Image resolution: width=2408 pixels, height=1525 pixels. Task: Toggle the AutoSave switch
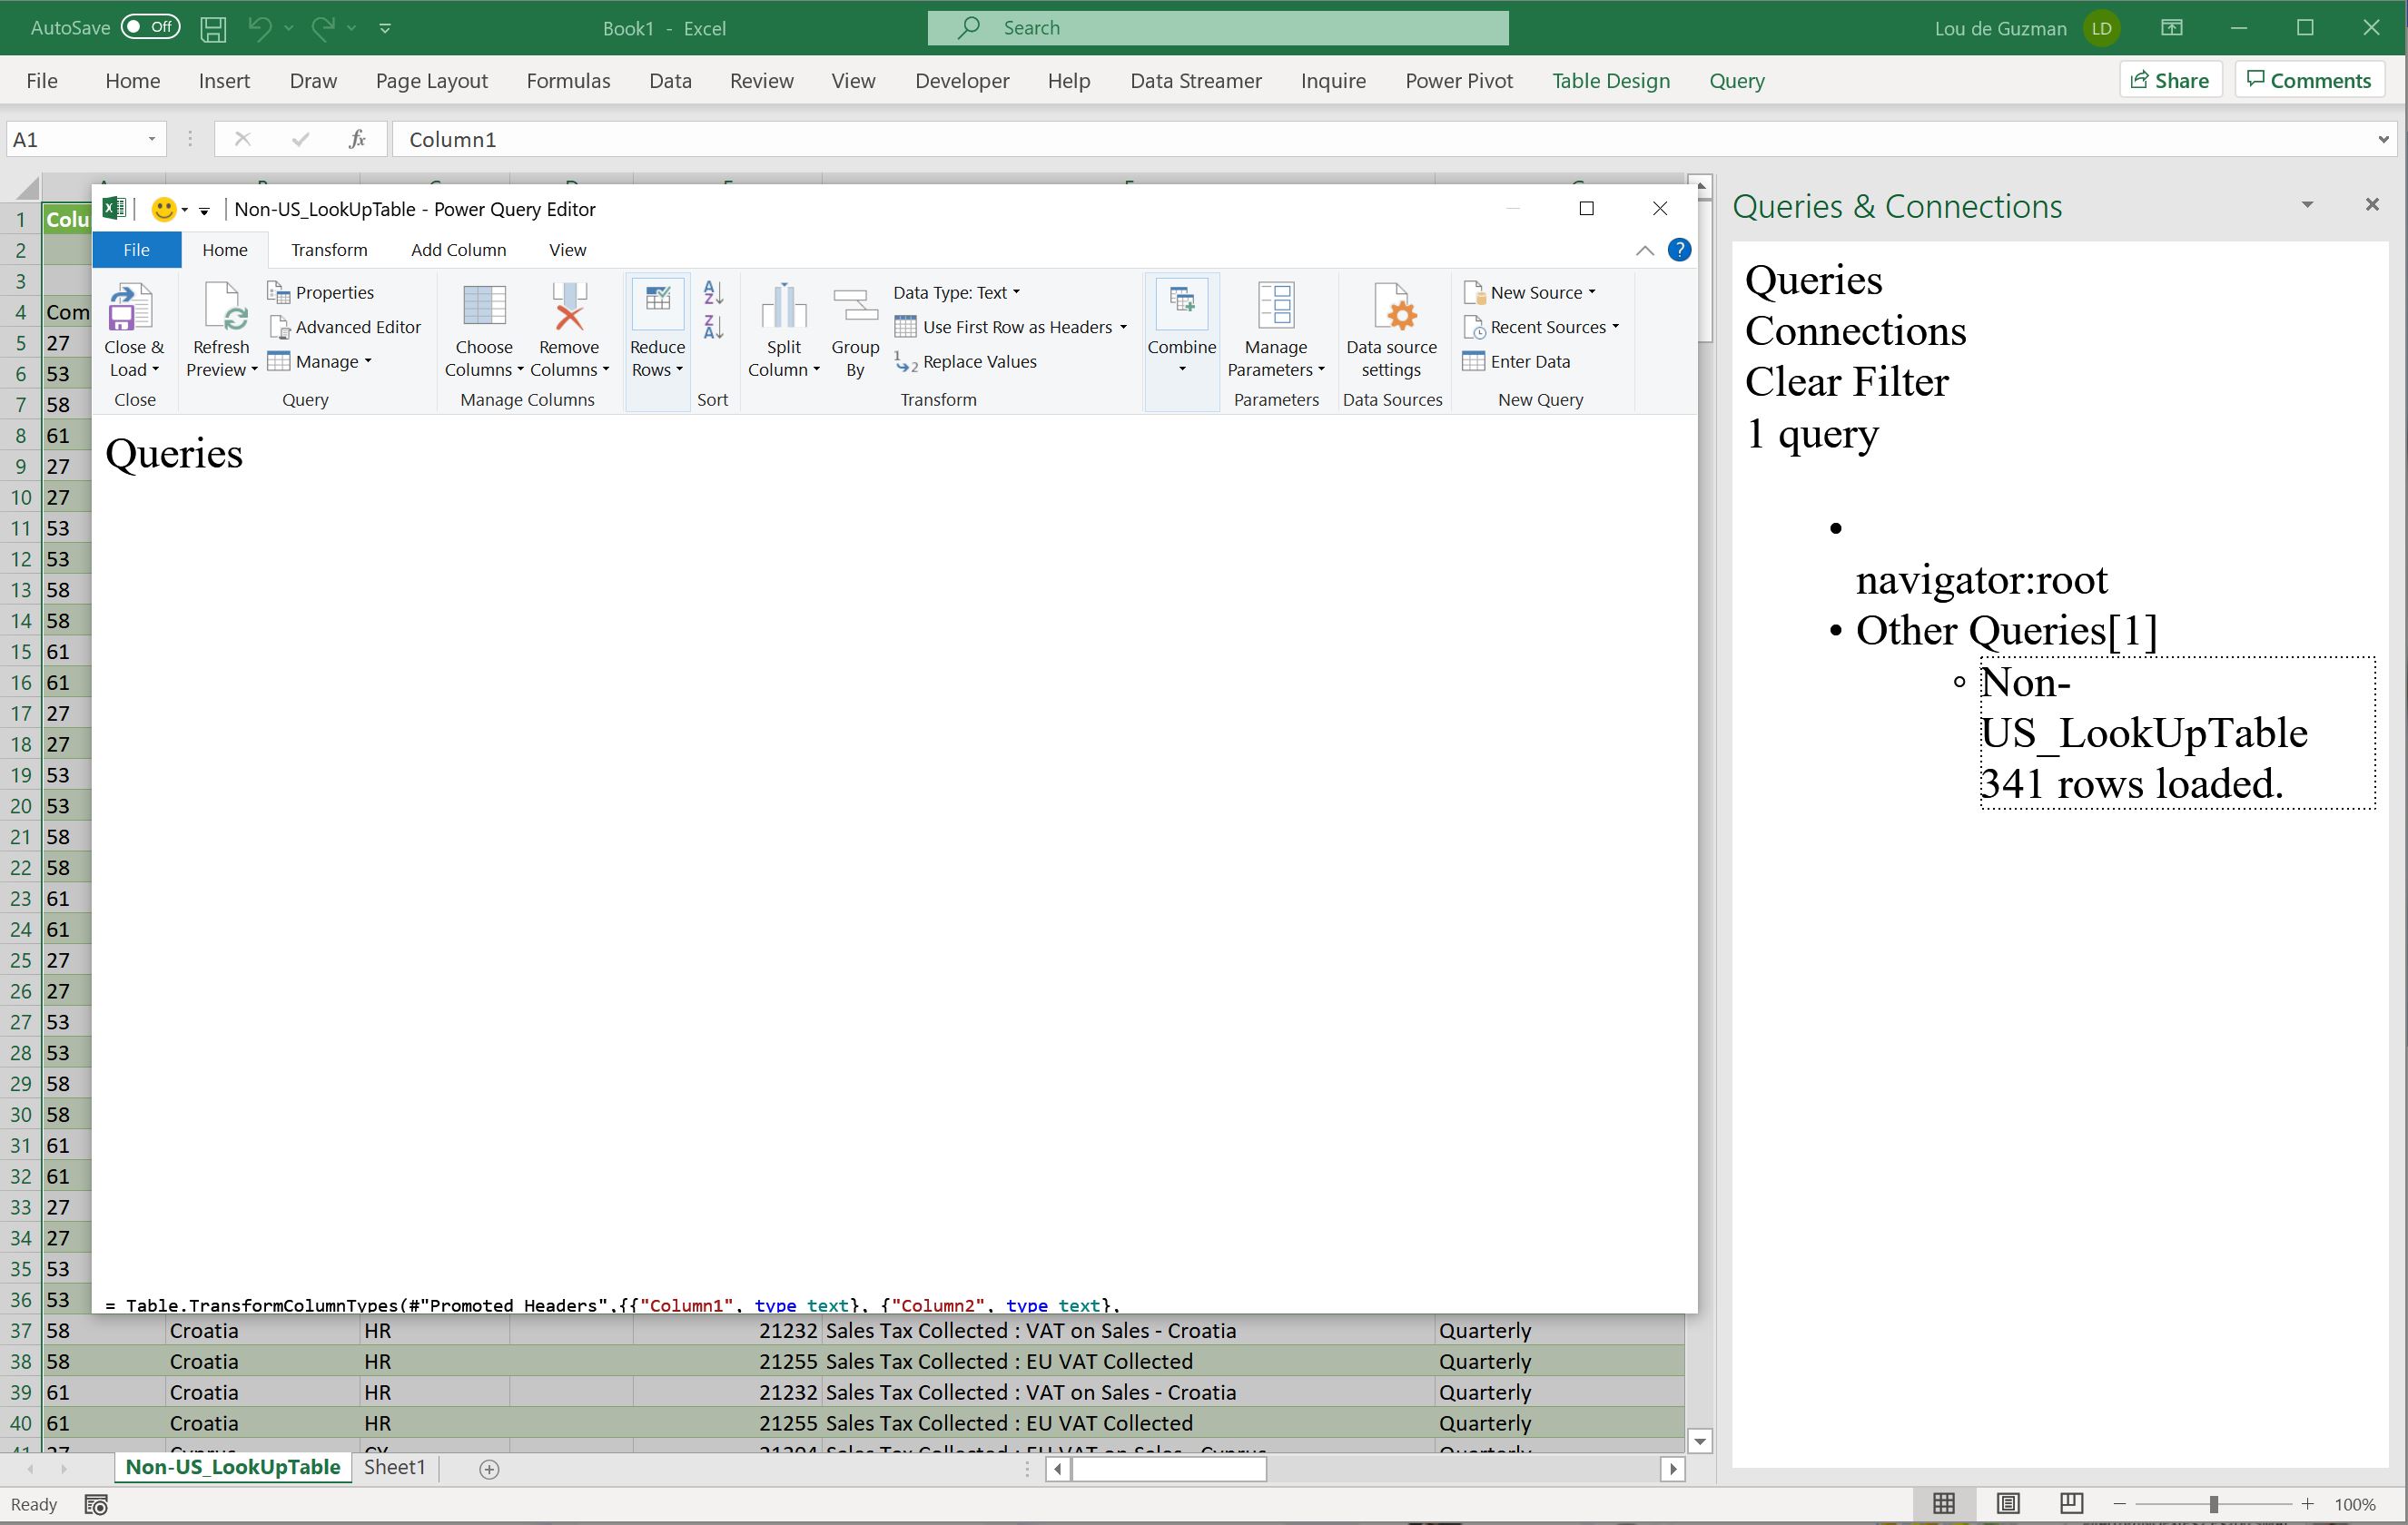click(x=150, y=27)
